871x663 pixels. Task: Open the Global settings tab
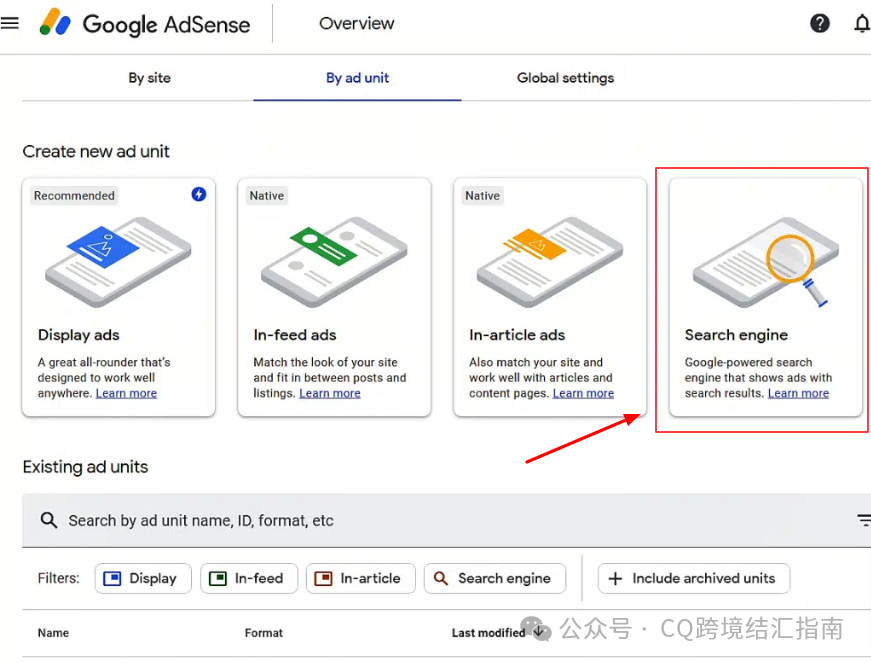[x=565, y=78]
